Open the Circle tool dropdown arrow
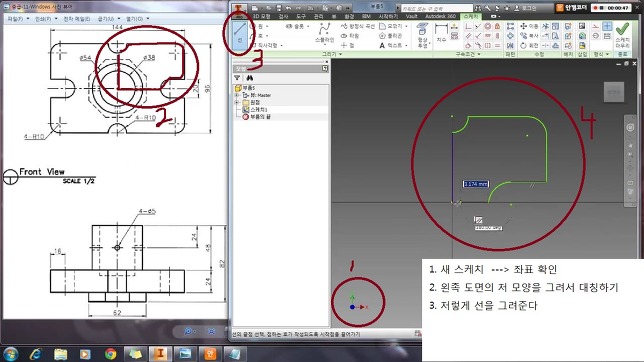This screenshot has width=644, height=362. pos(267,26)
